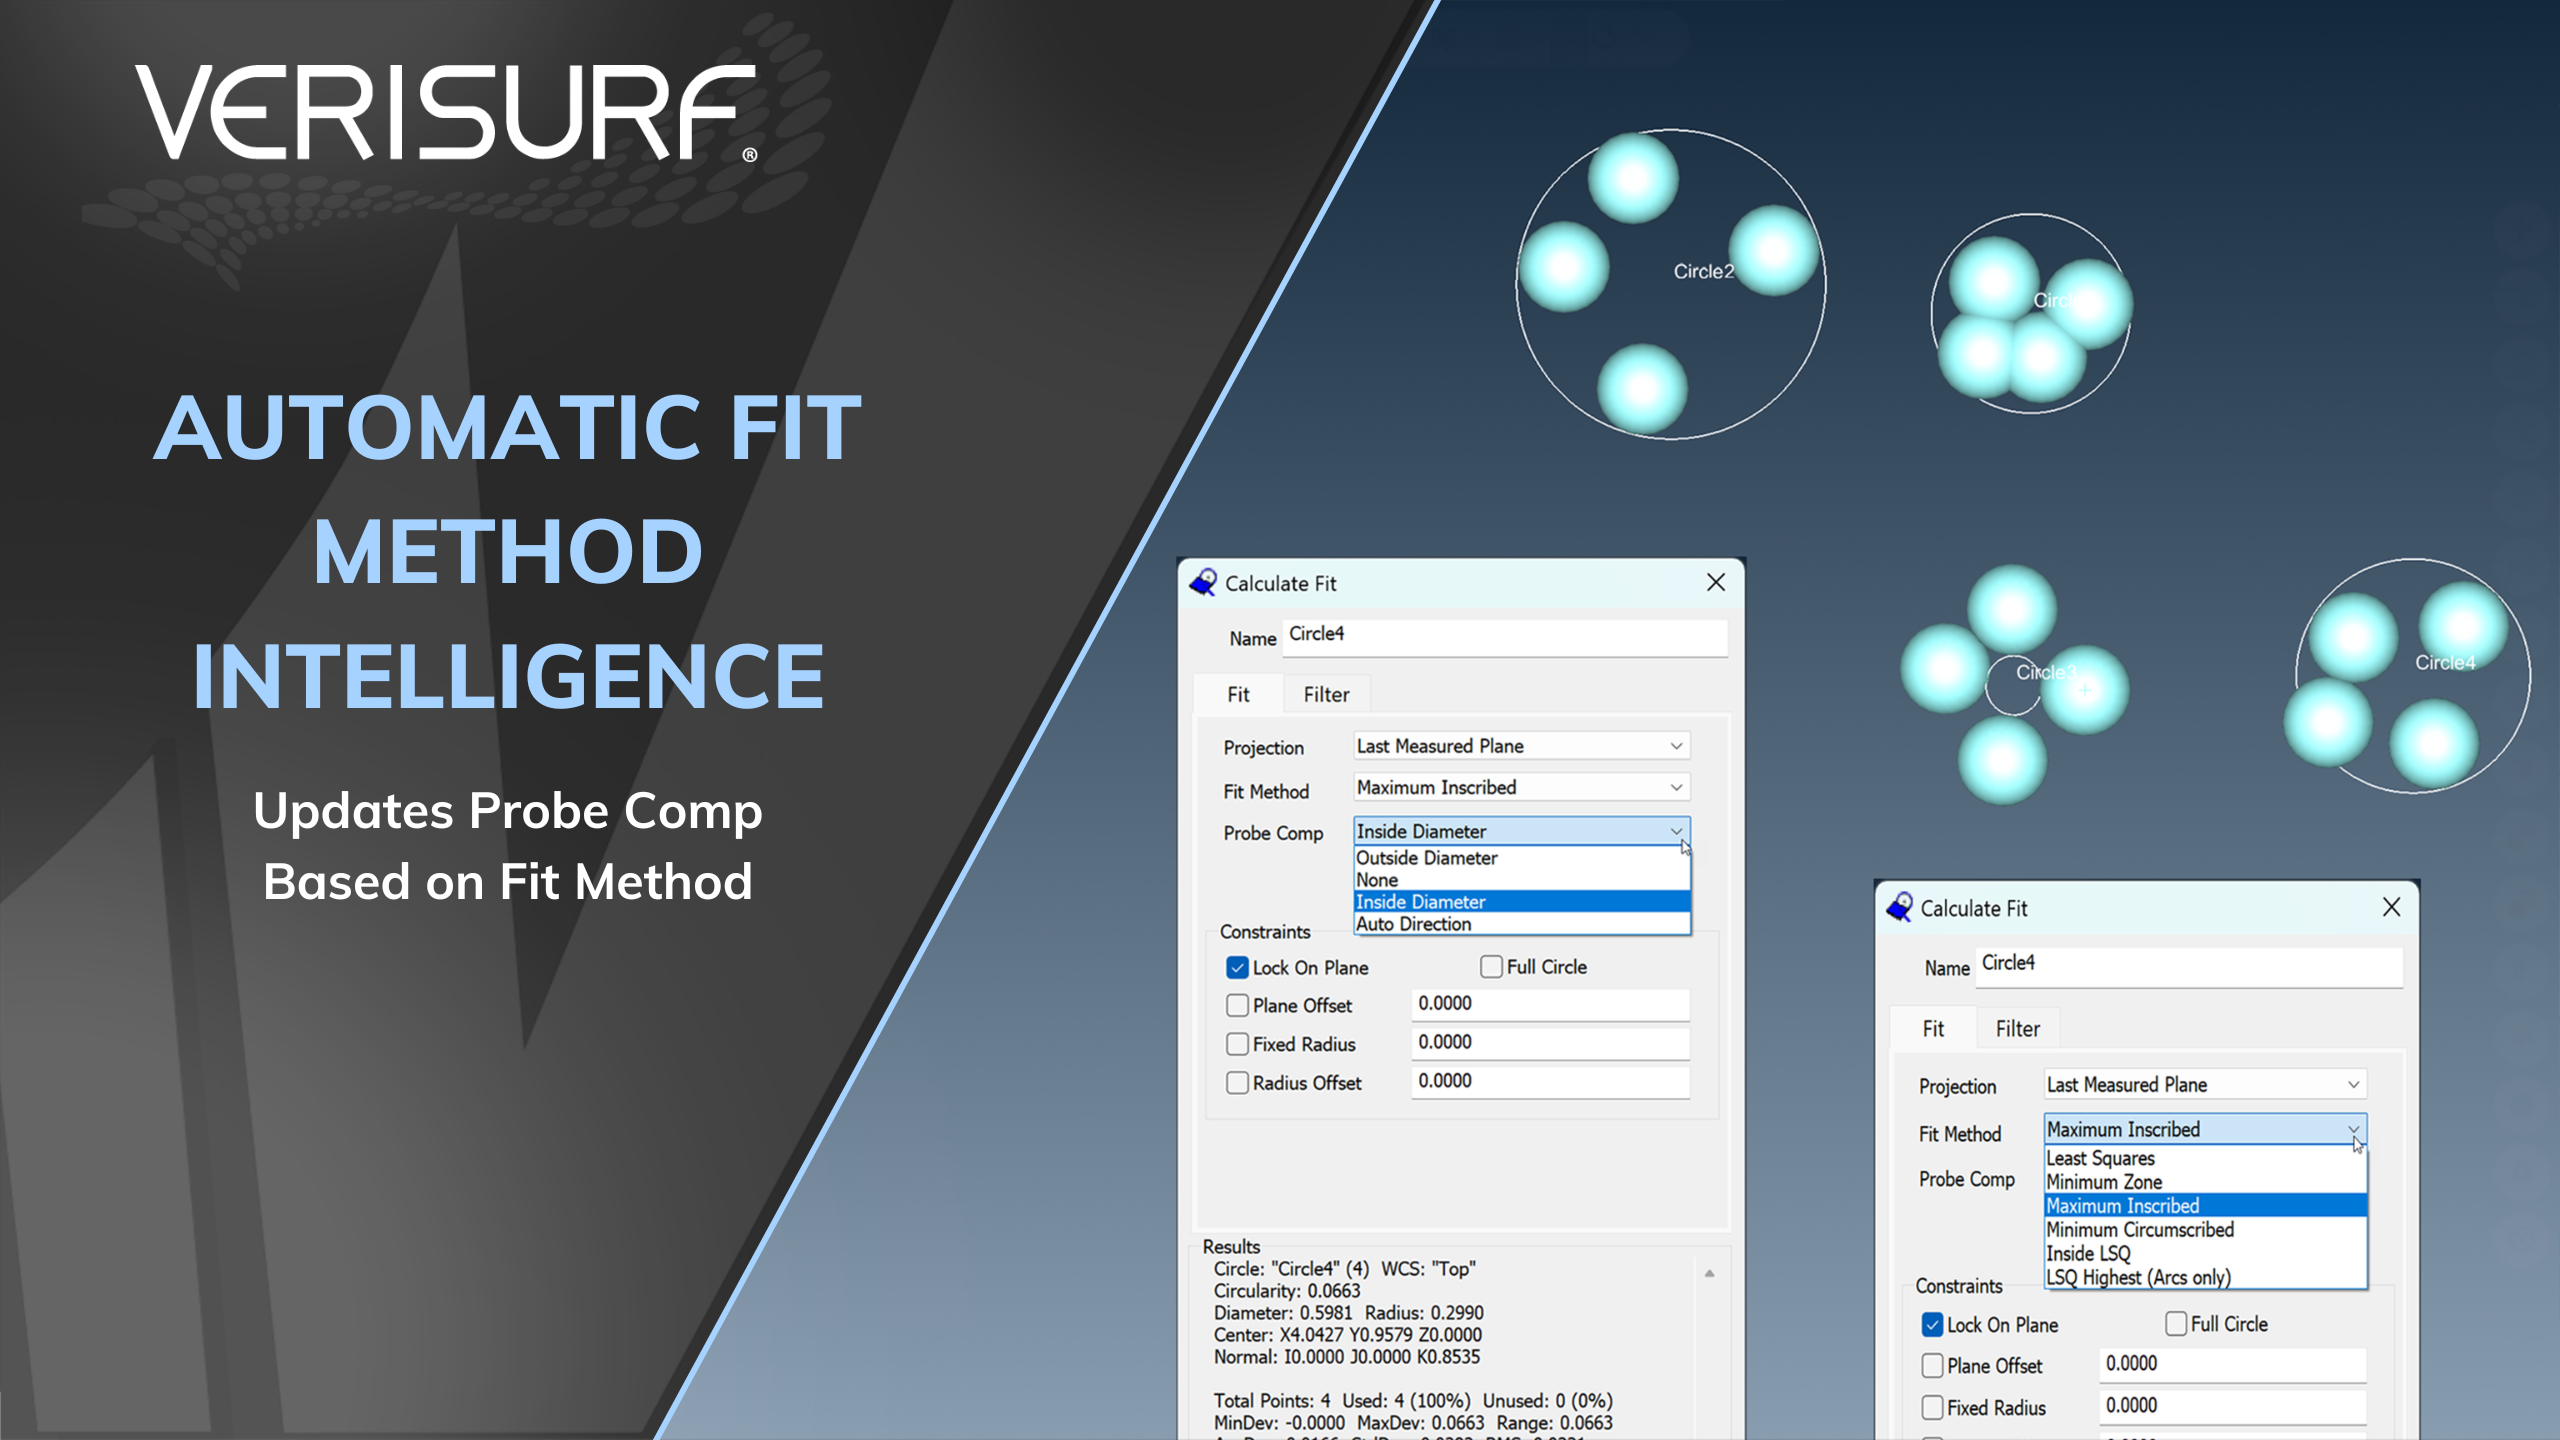The height and width of the screenshot is (1440, 2560).
Task: Enable Plane Offset checkbox in right dialog
Action: [x=1932, y=1366]
